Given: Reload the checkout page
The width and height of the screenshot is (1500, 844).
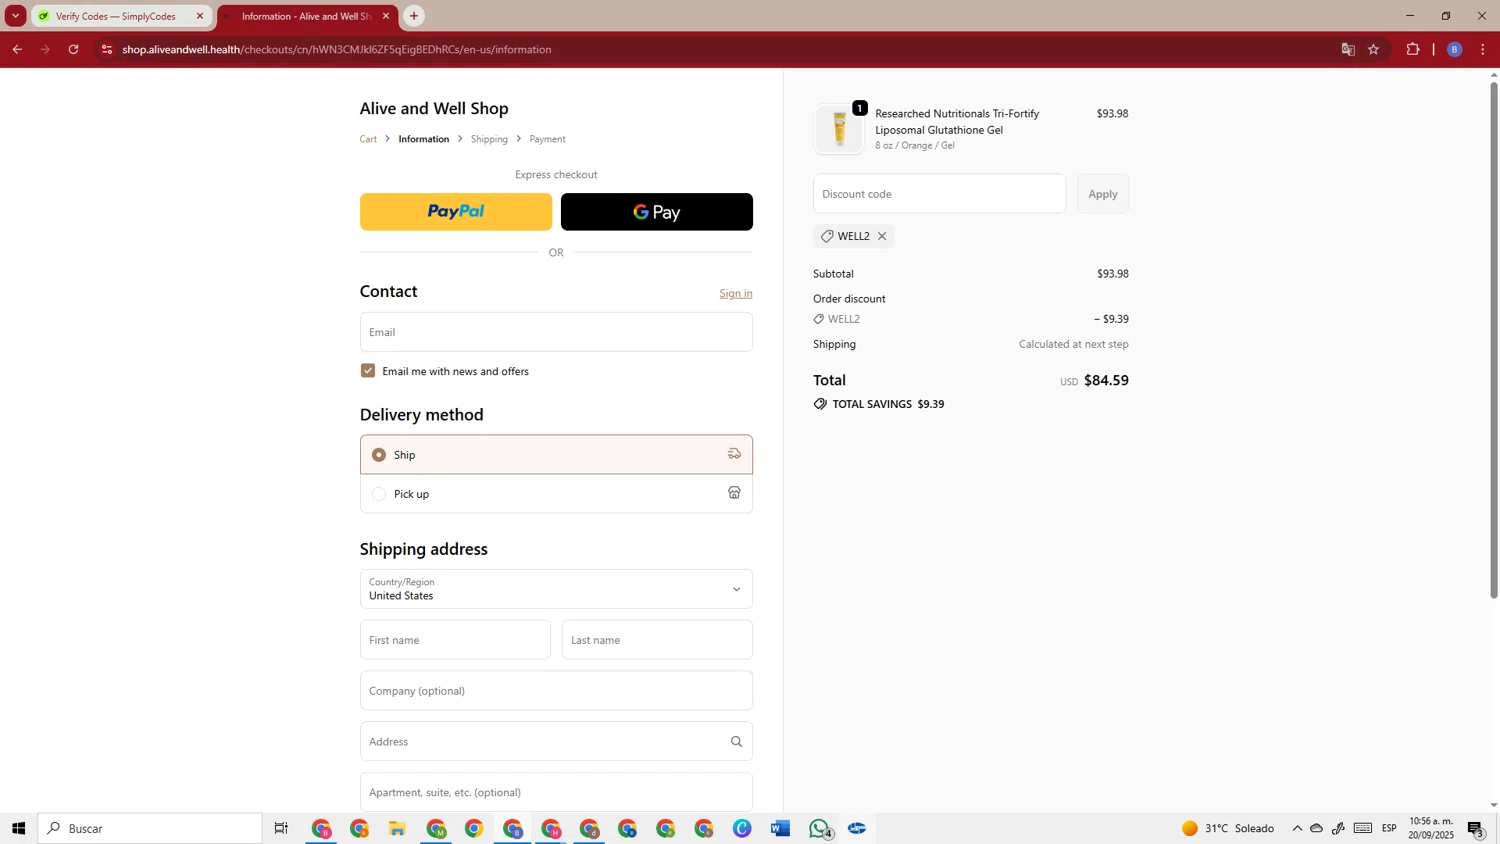Looking at the screenshot, I should click(x=73, y=49).
